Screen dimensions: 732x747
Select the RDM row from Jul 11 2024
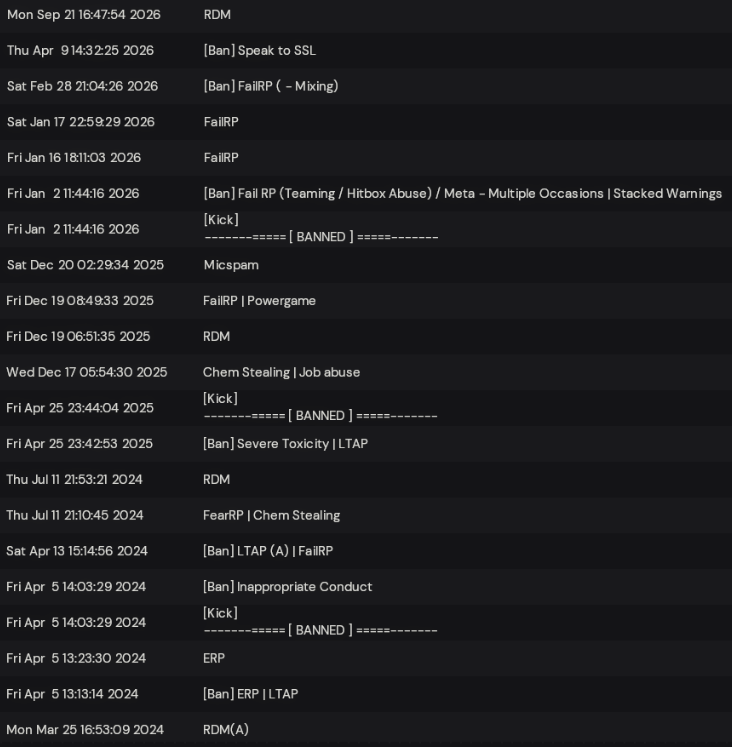tap(366, 479)
